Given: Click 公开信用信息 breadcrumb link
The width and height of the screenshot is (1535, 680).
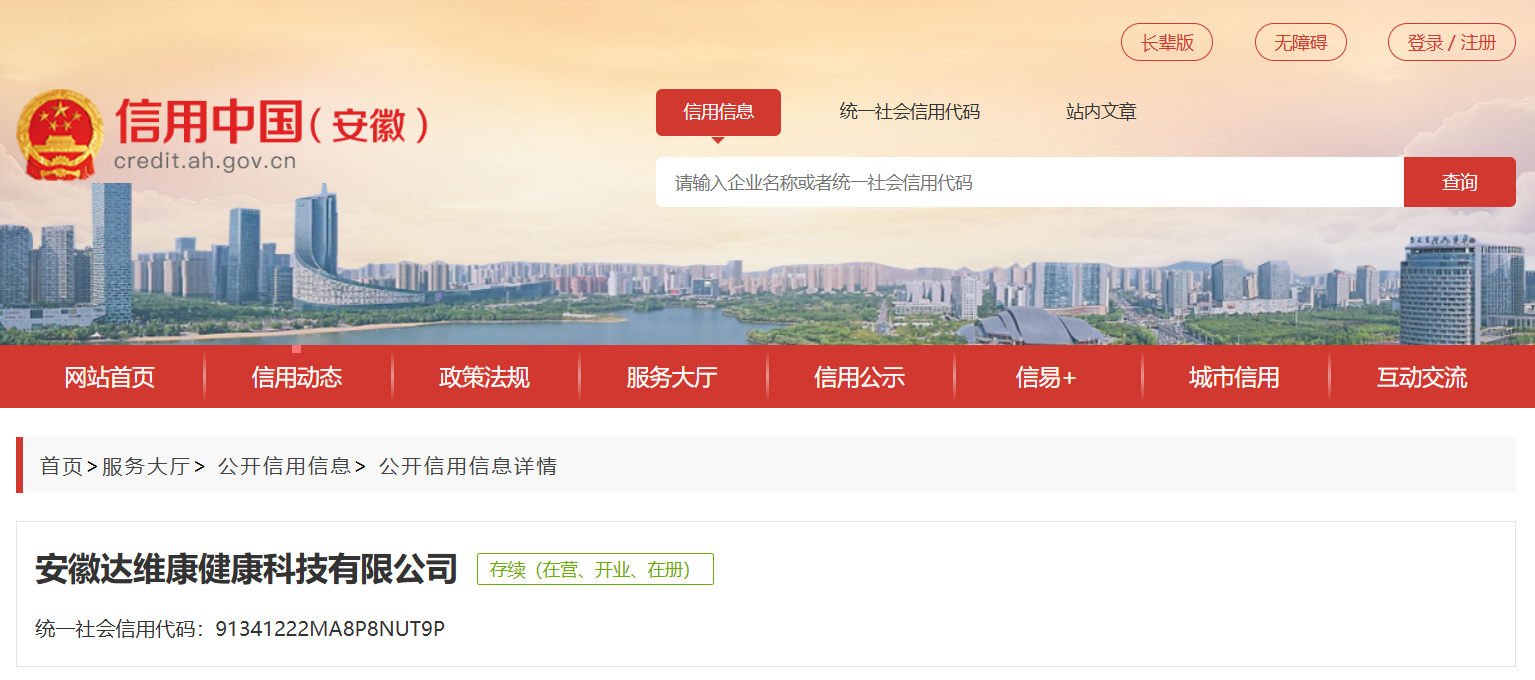Looking at the screenshot, I should (284, 466).
